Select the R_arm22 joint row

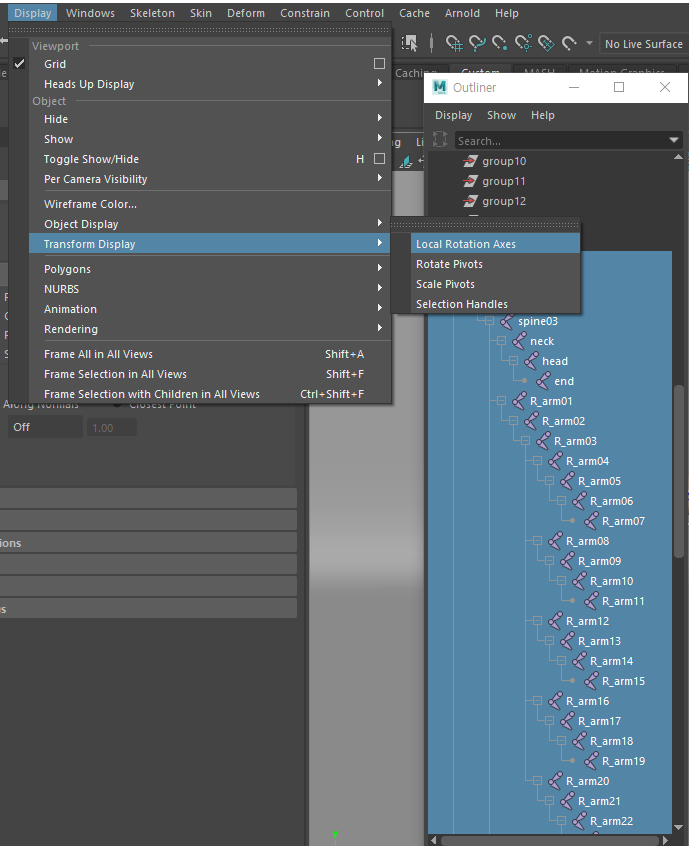coord(550,821)
